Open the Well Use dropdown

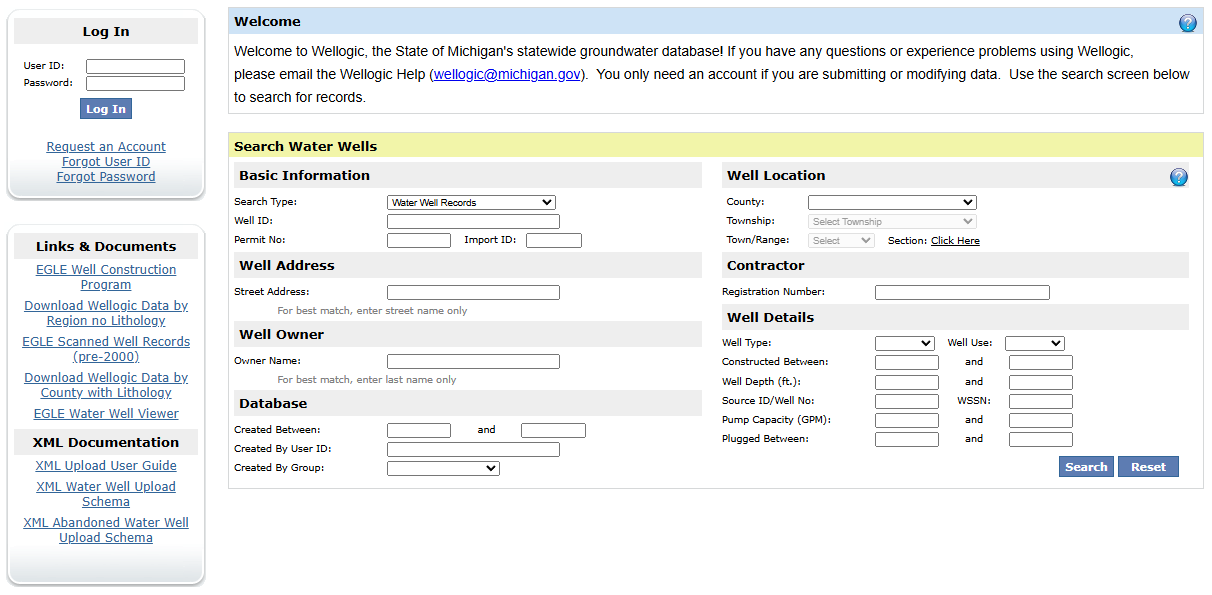1034,343
